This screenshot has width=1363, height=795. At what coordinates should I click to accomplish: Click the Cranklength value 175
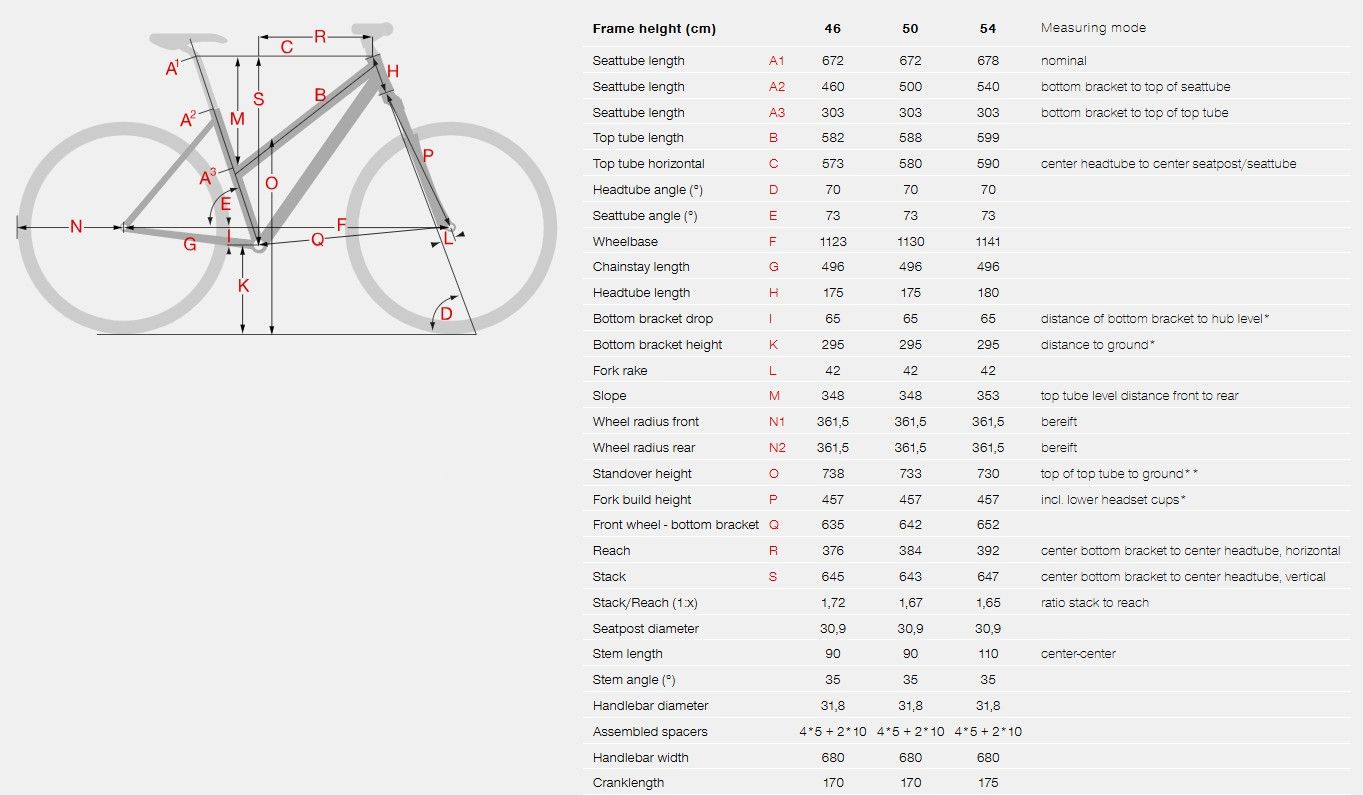pos(988,783)
